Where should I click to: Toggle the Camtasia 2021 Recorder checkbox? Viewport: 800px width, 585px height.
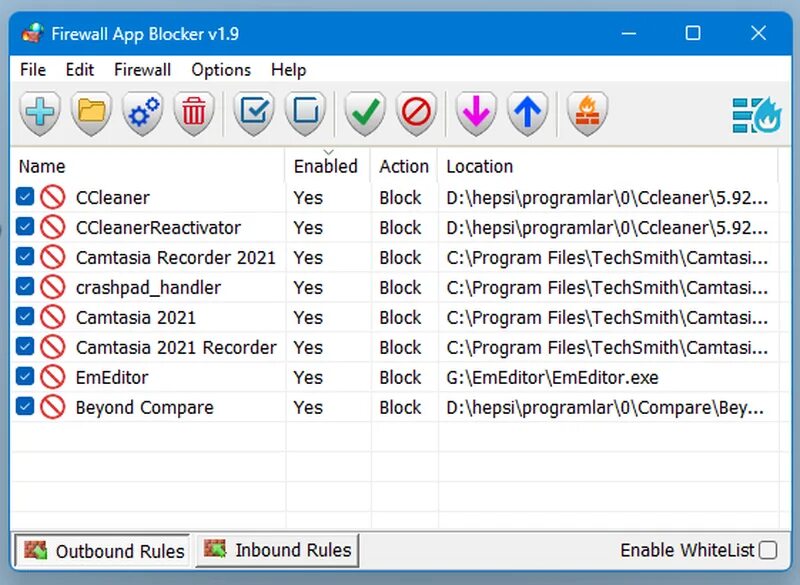tap(25, 346)
